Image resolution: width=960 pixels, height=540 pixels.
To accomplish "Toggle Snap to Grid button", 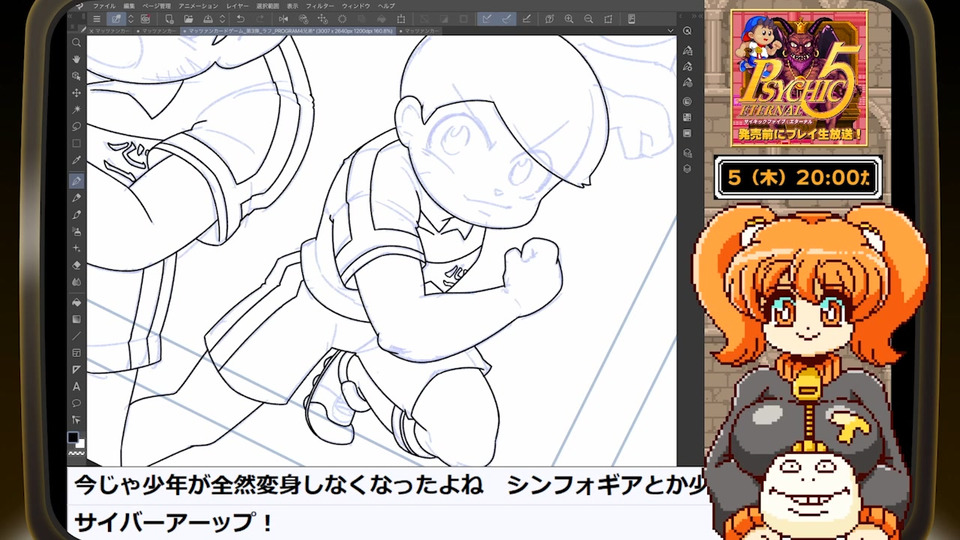I will (x=527, y=19).
